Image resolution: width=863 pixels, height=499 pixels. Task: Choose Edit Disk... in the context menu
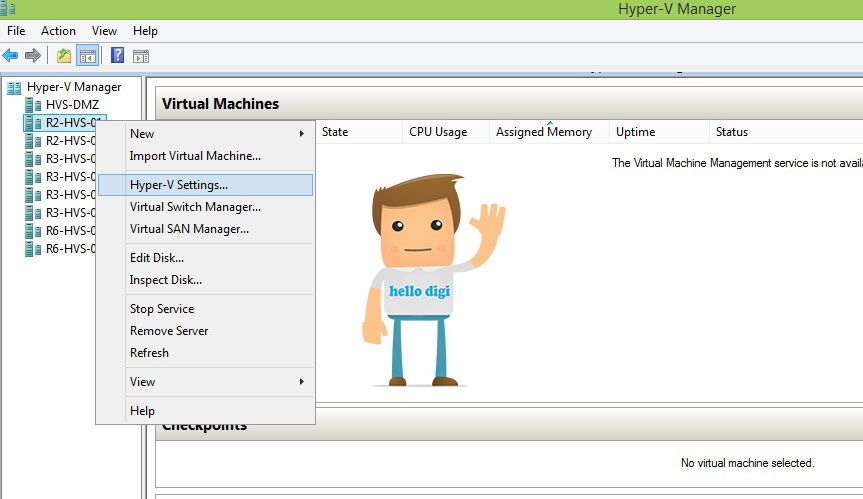205,257
